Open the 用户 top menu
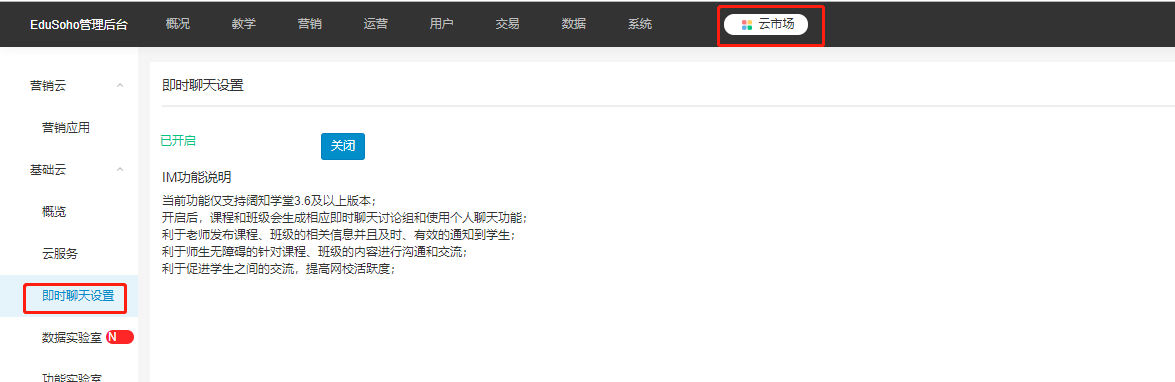This screenshot has height=382, width=1175. coord(441,24)
